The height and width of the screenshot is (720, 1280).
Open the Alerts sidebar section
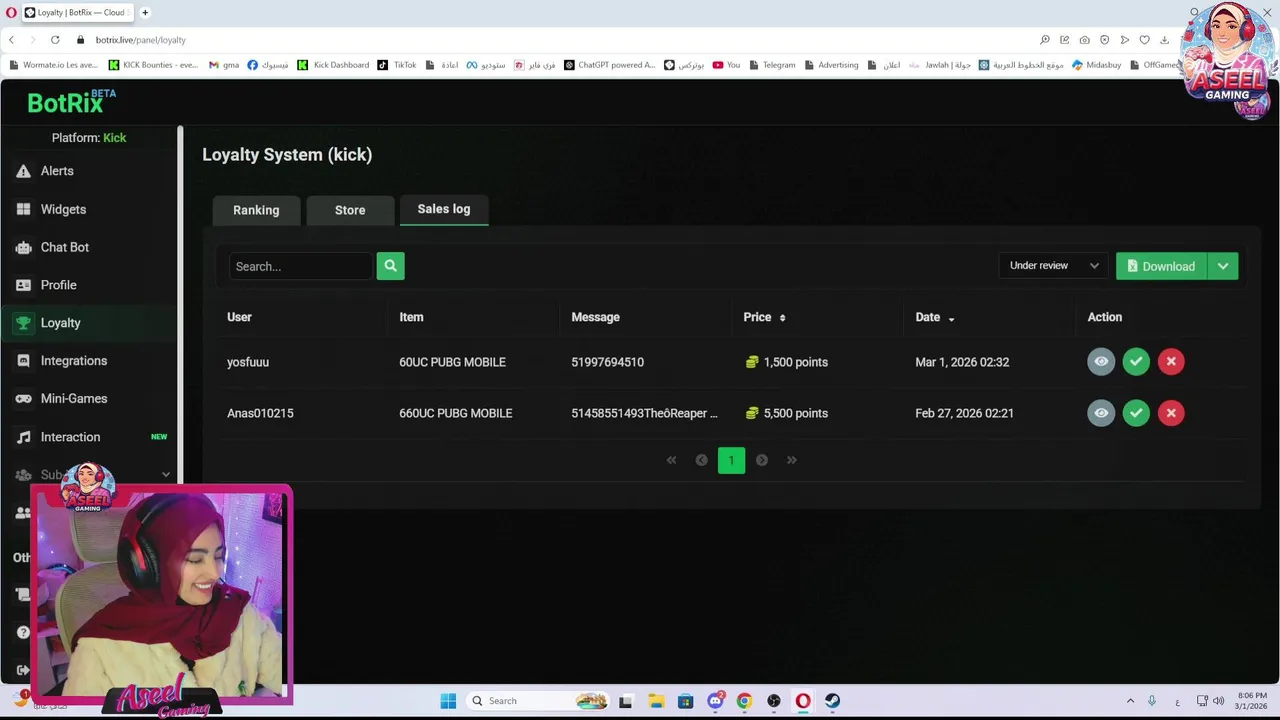pyautogui.click(x=57, y=171)
